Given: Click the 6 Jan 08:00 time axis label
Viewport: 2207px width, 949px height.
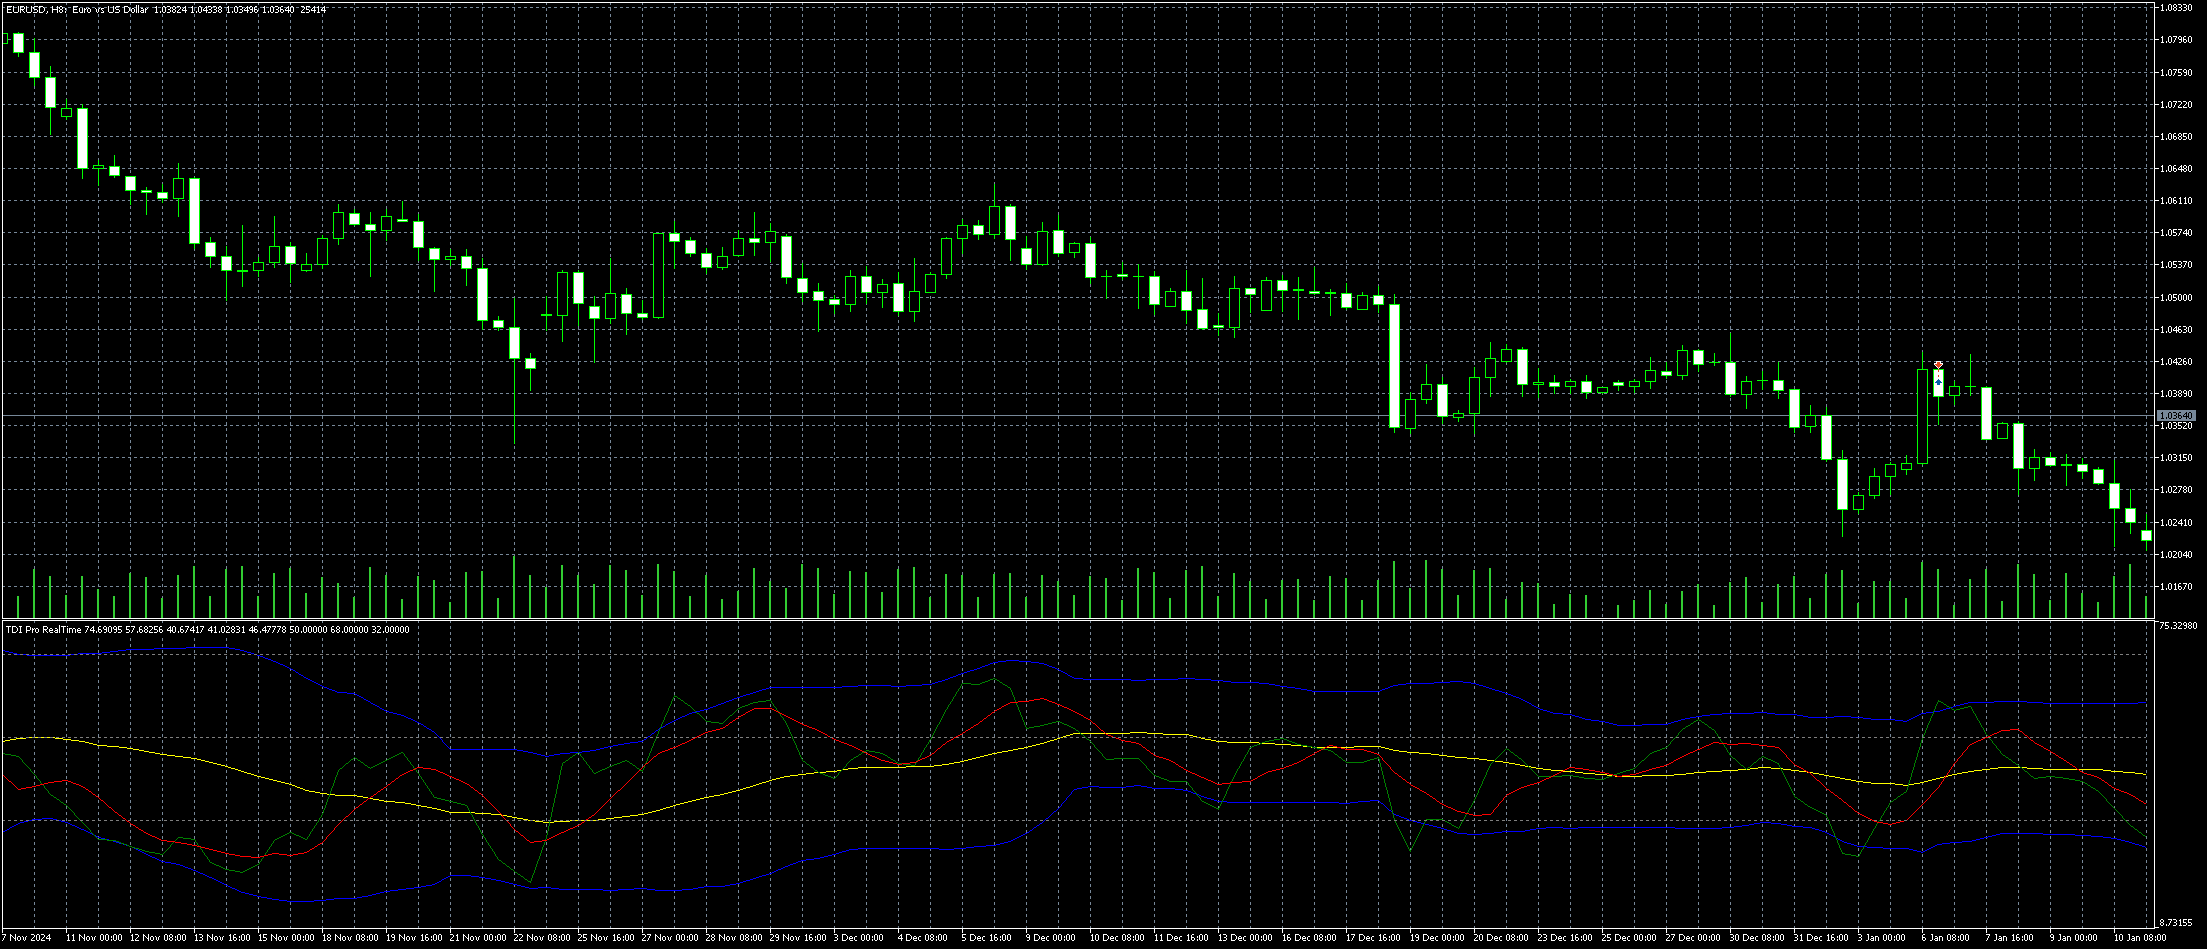Looking at the screenshot, I should (x=1947, y=938).
